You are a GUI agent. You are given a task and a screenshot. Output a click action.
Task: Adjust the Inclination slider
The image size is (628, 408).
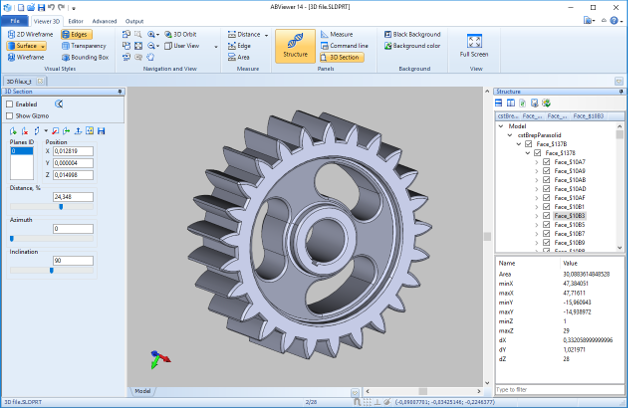[51, 270]
